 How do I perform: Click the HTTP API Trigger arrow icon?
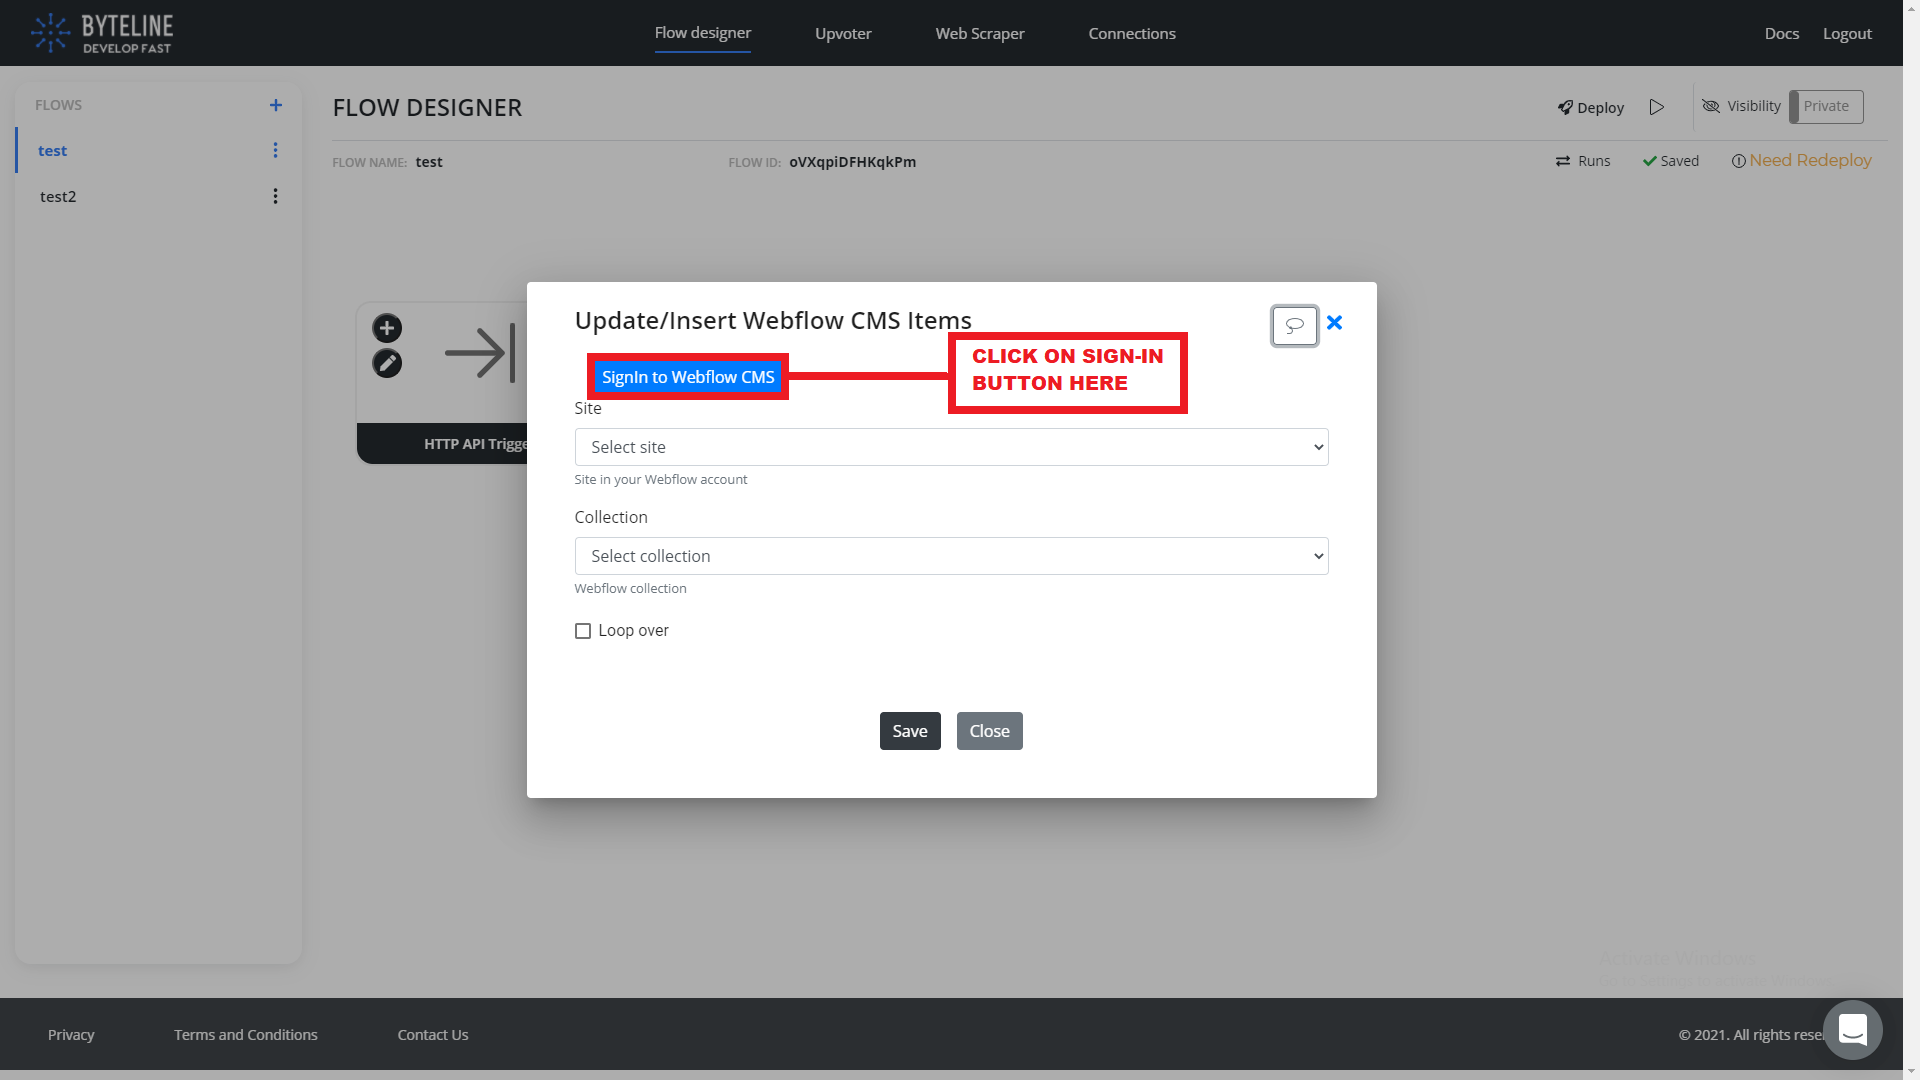click(480, 352)
